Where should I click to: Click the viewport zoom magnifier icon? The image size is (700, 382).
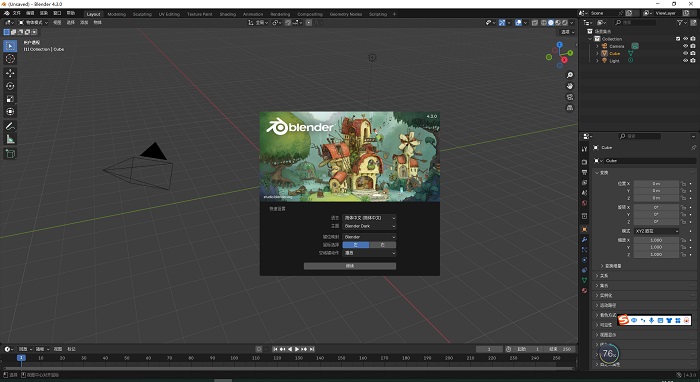click(x=570, y=75)
